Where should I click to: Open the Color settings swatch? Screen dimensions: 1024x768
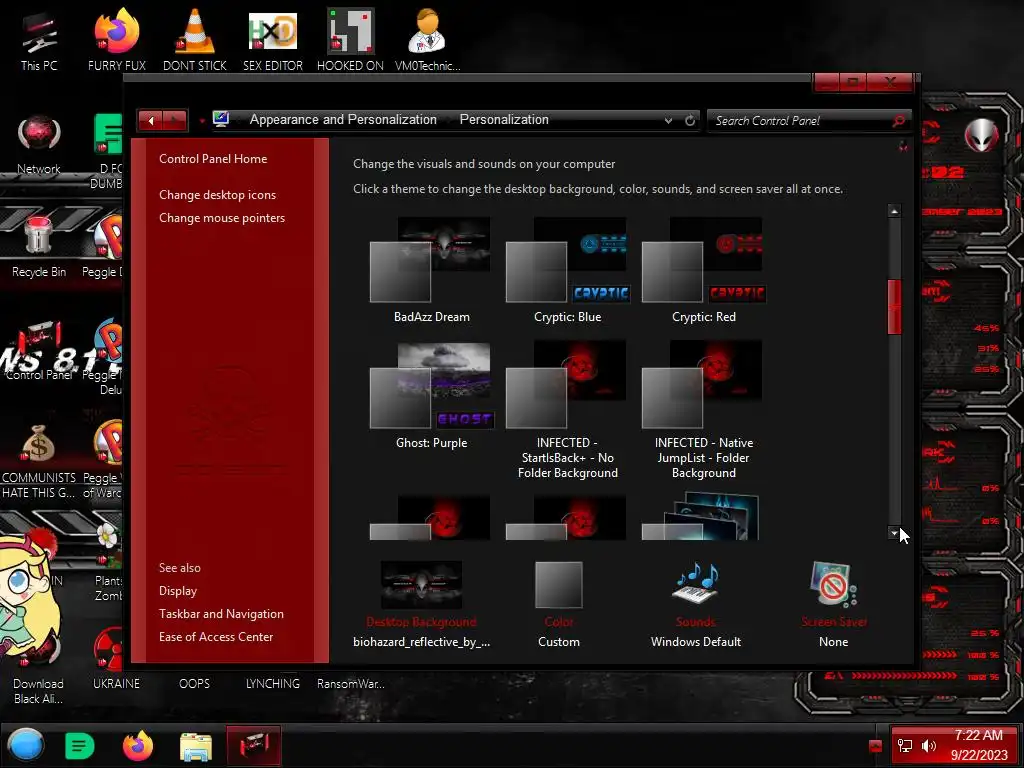point(558,584)
